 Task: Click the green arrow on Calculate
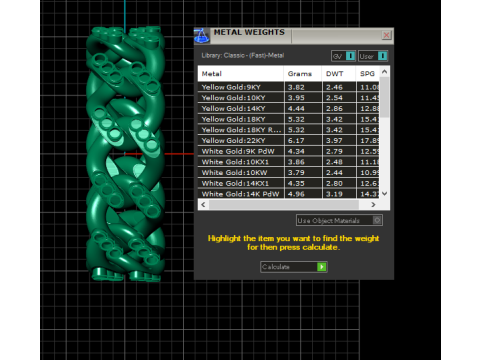(321, 267)
